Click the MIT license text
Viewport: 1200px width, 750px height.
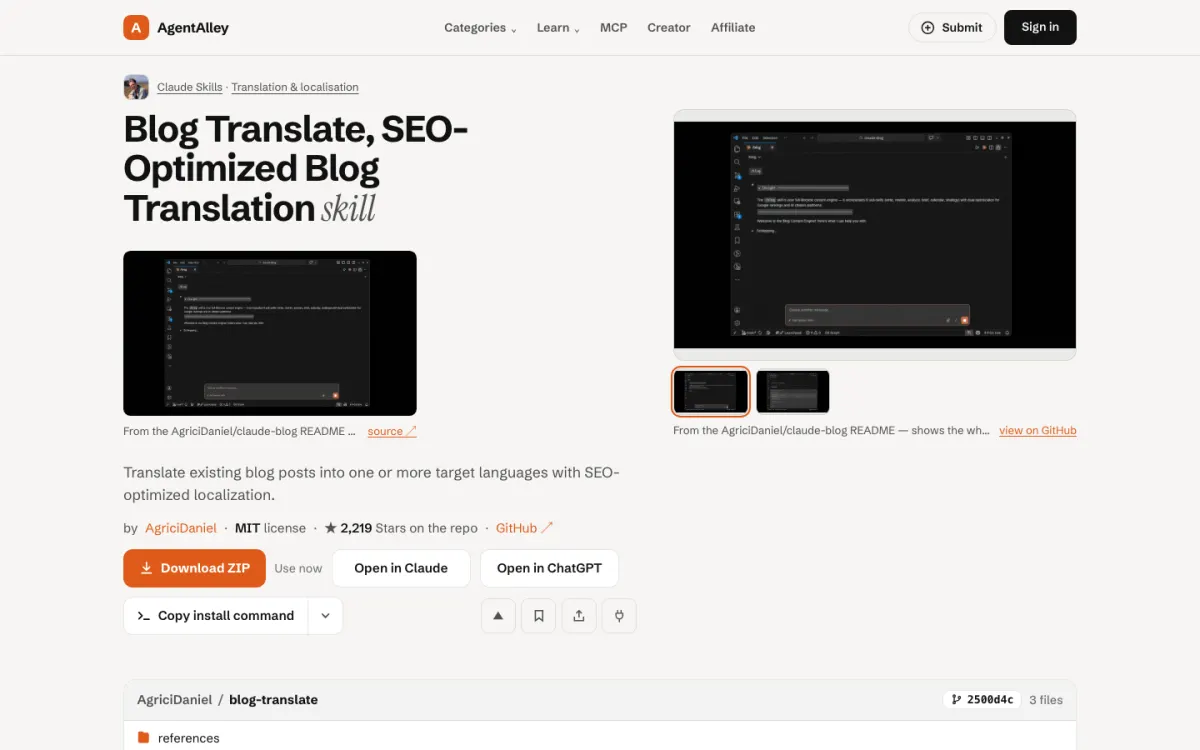270,528
